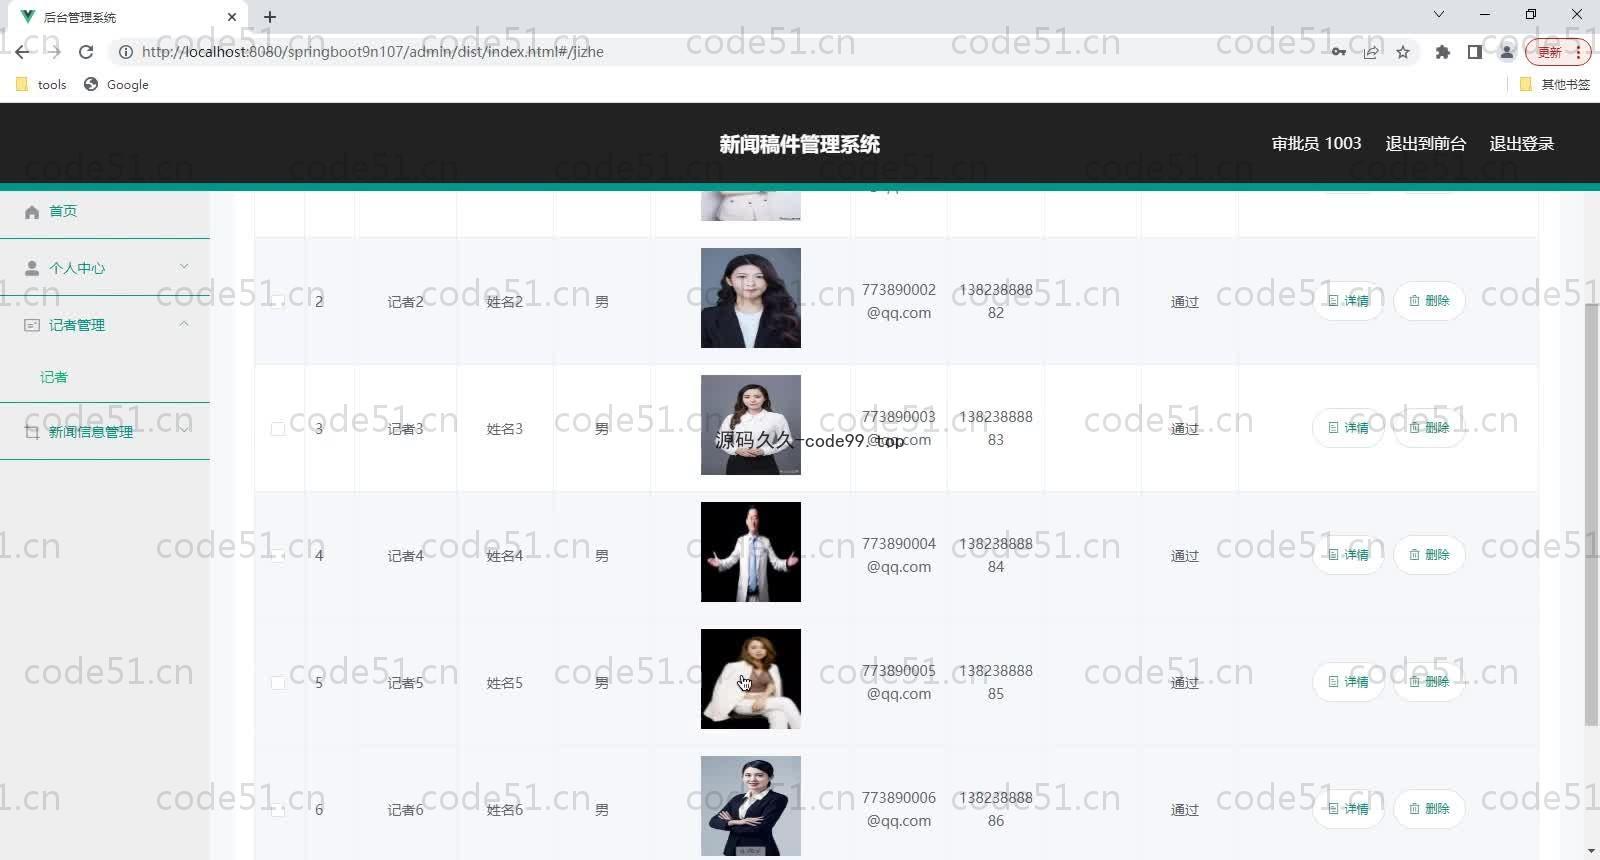Click 详情 button for 记者2

[x=1348, y=301]
